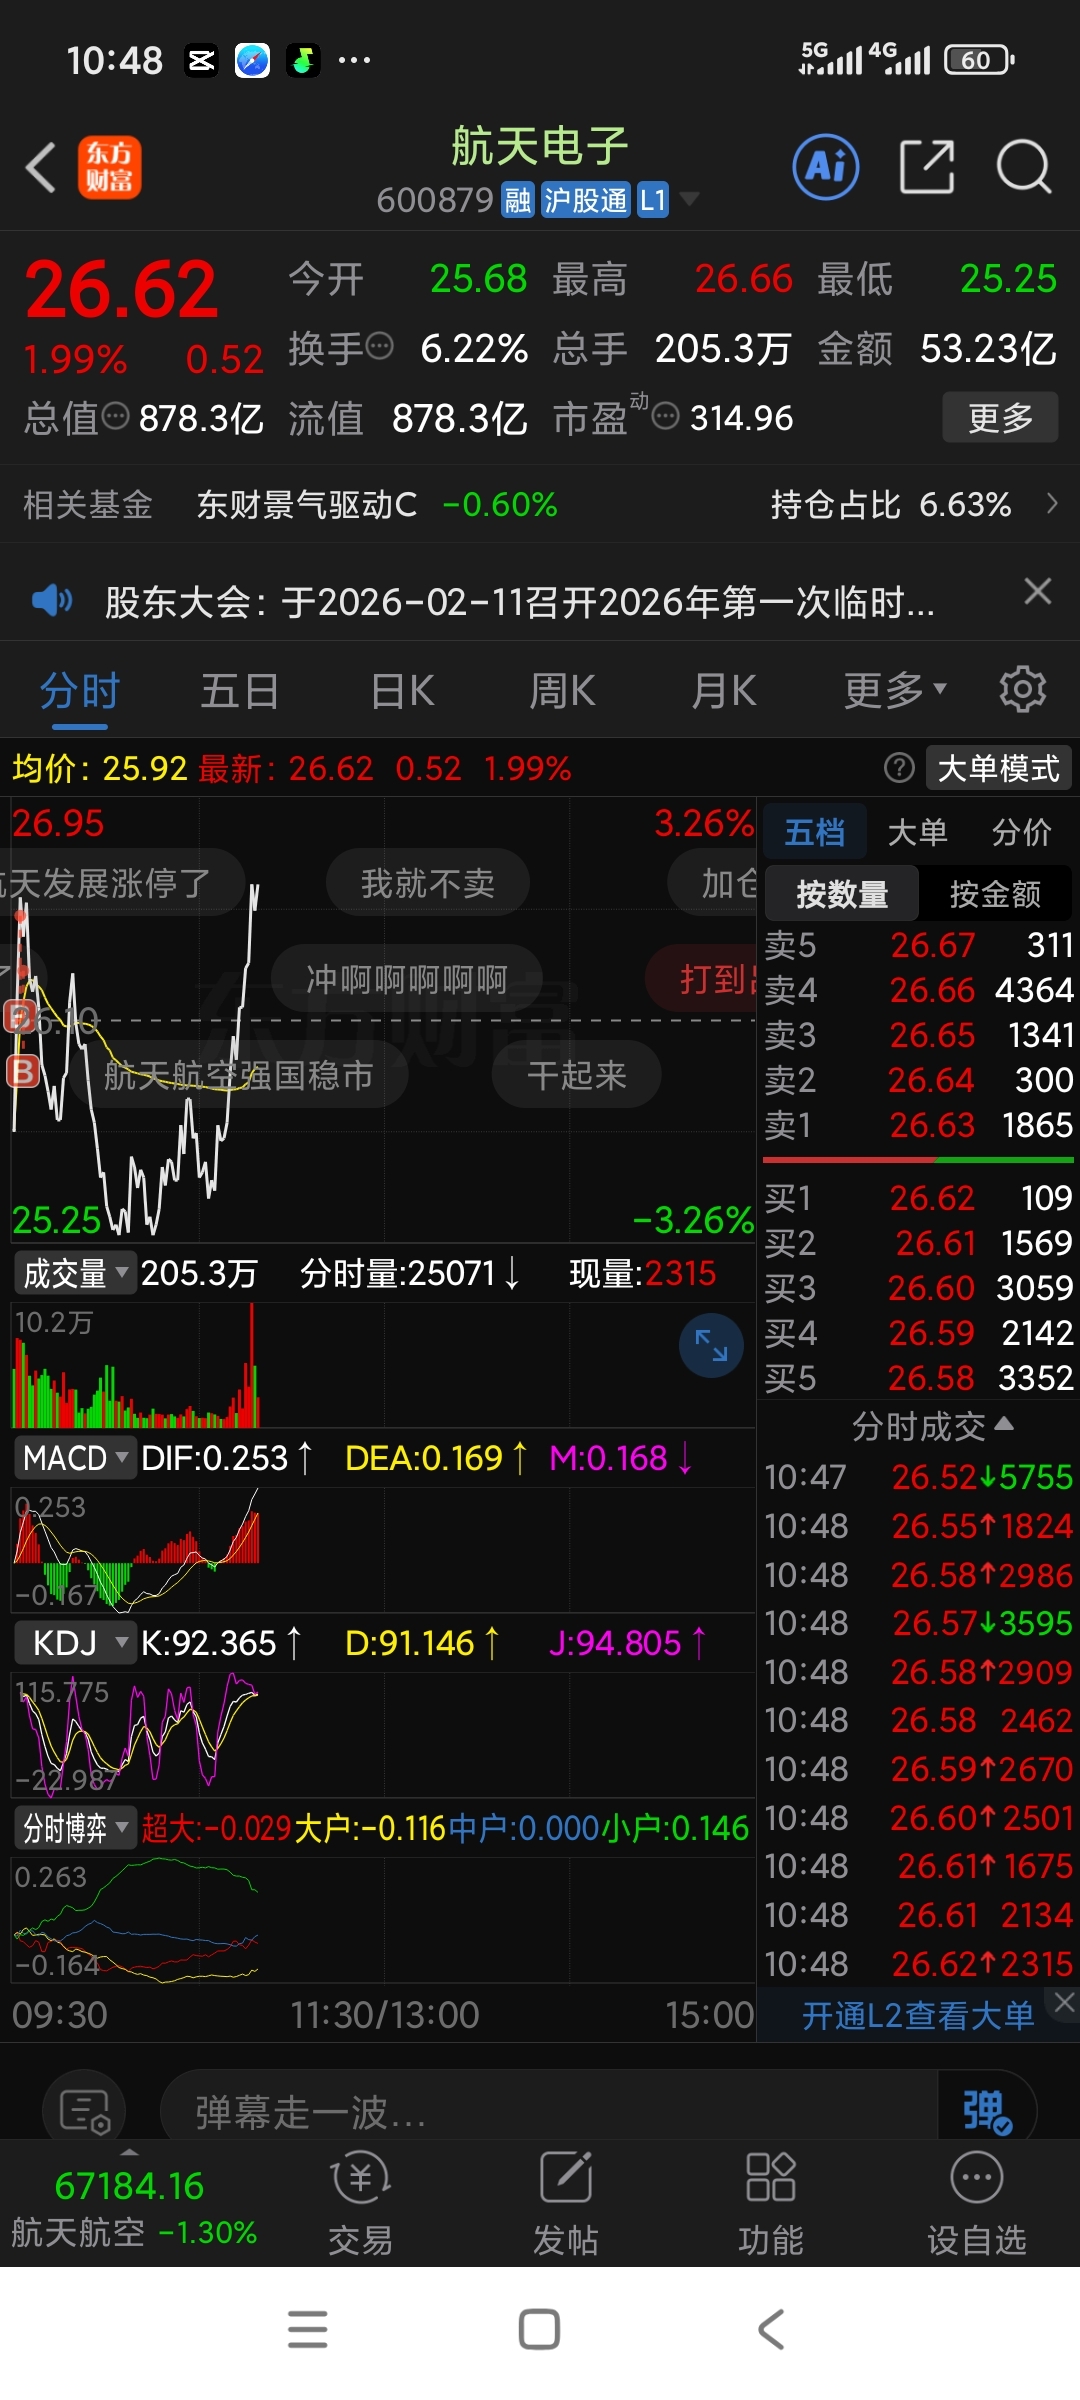
Task: Switch to 月K chart tab
Action: point(724,690)
